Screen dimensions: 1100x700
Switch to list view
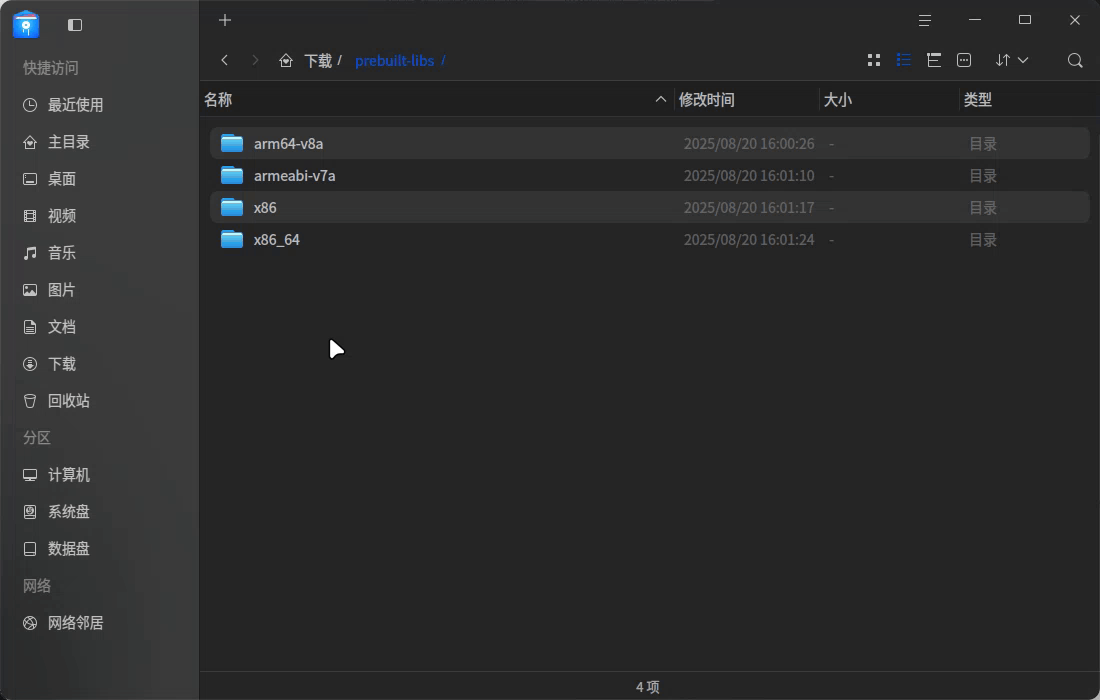click(904, 60)
